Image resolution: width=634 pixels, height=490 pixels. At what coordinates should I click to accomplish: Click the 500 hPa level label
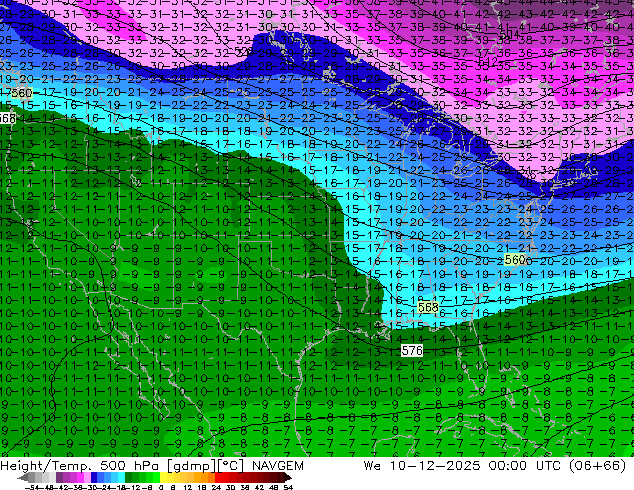coord(129,466)
